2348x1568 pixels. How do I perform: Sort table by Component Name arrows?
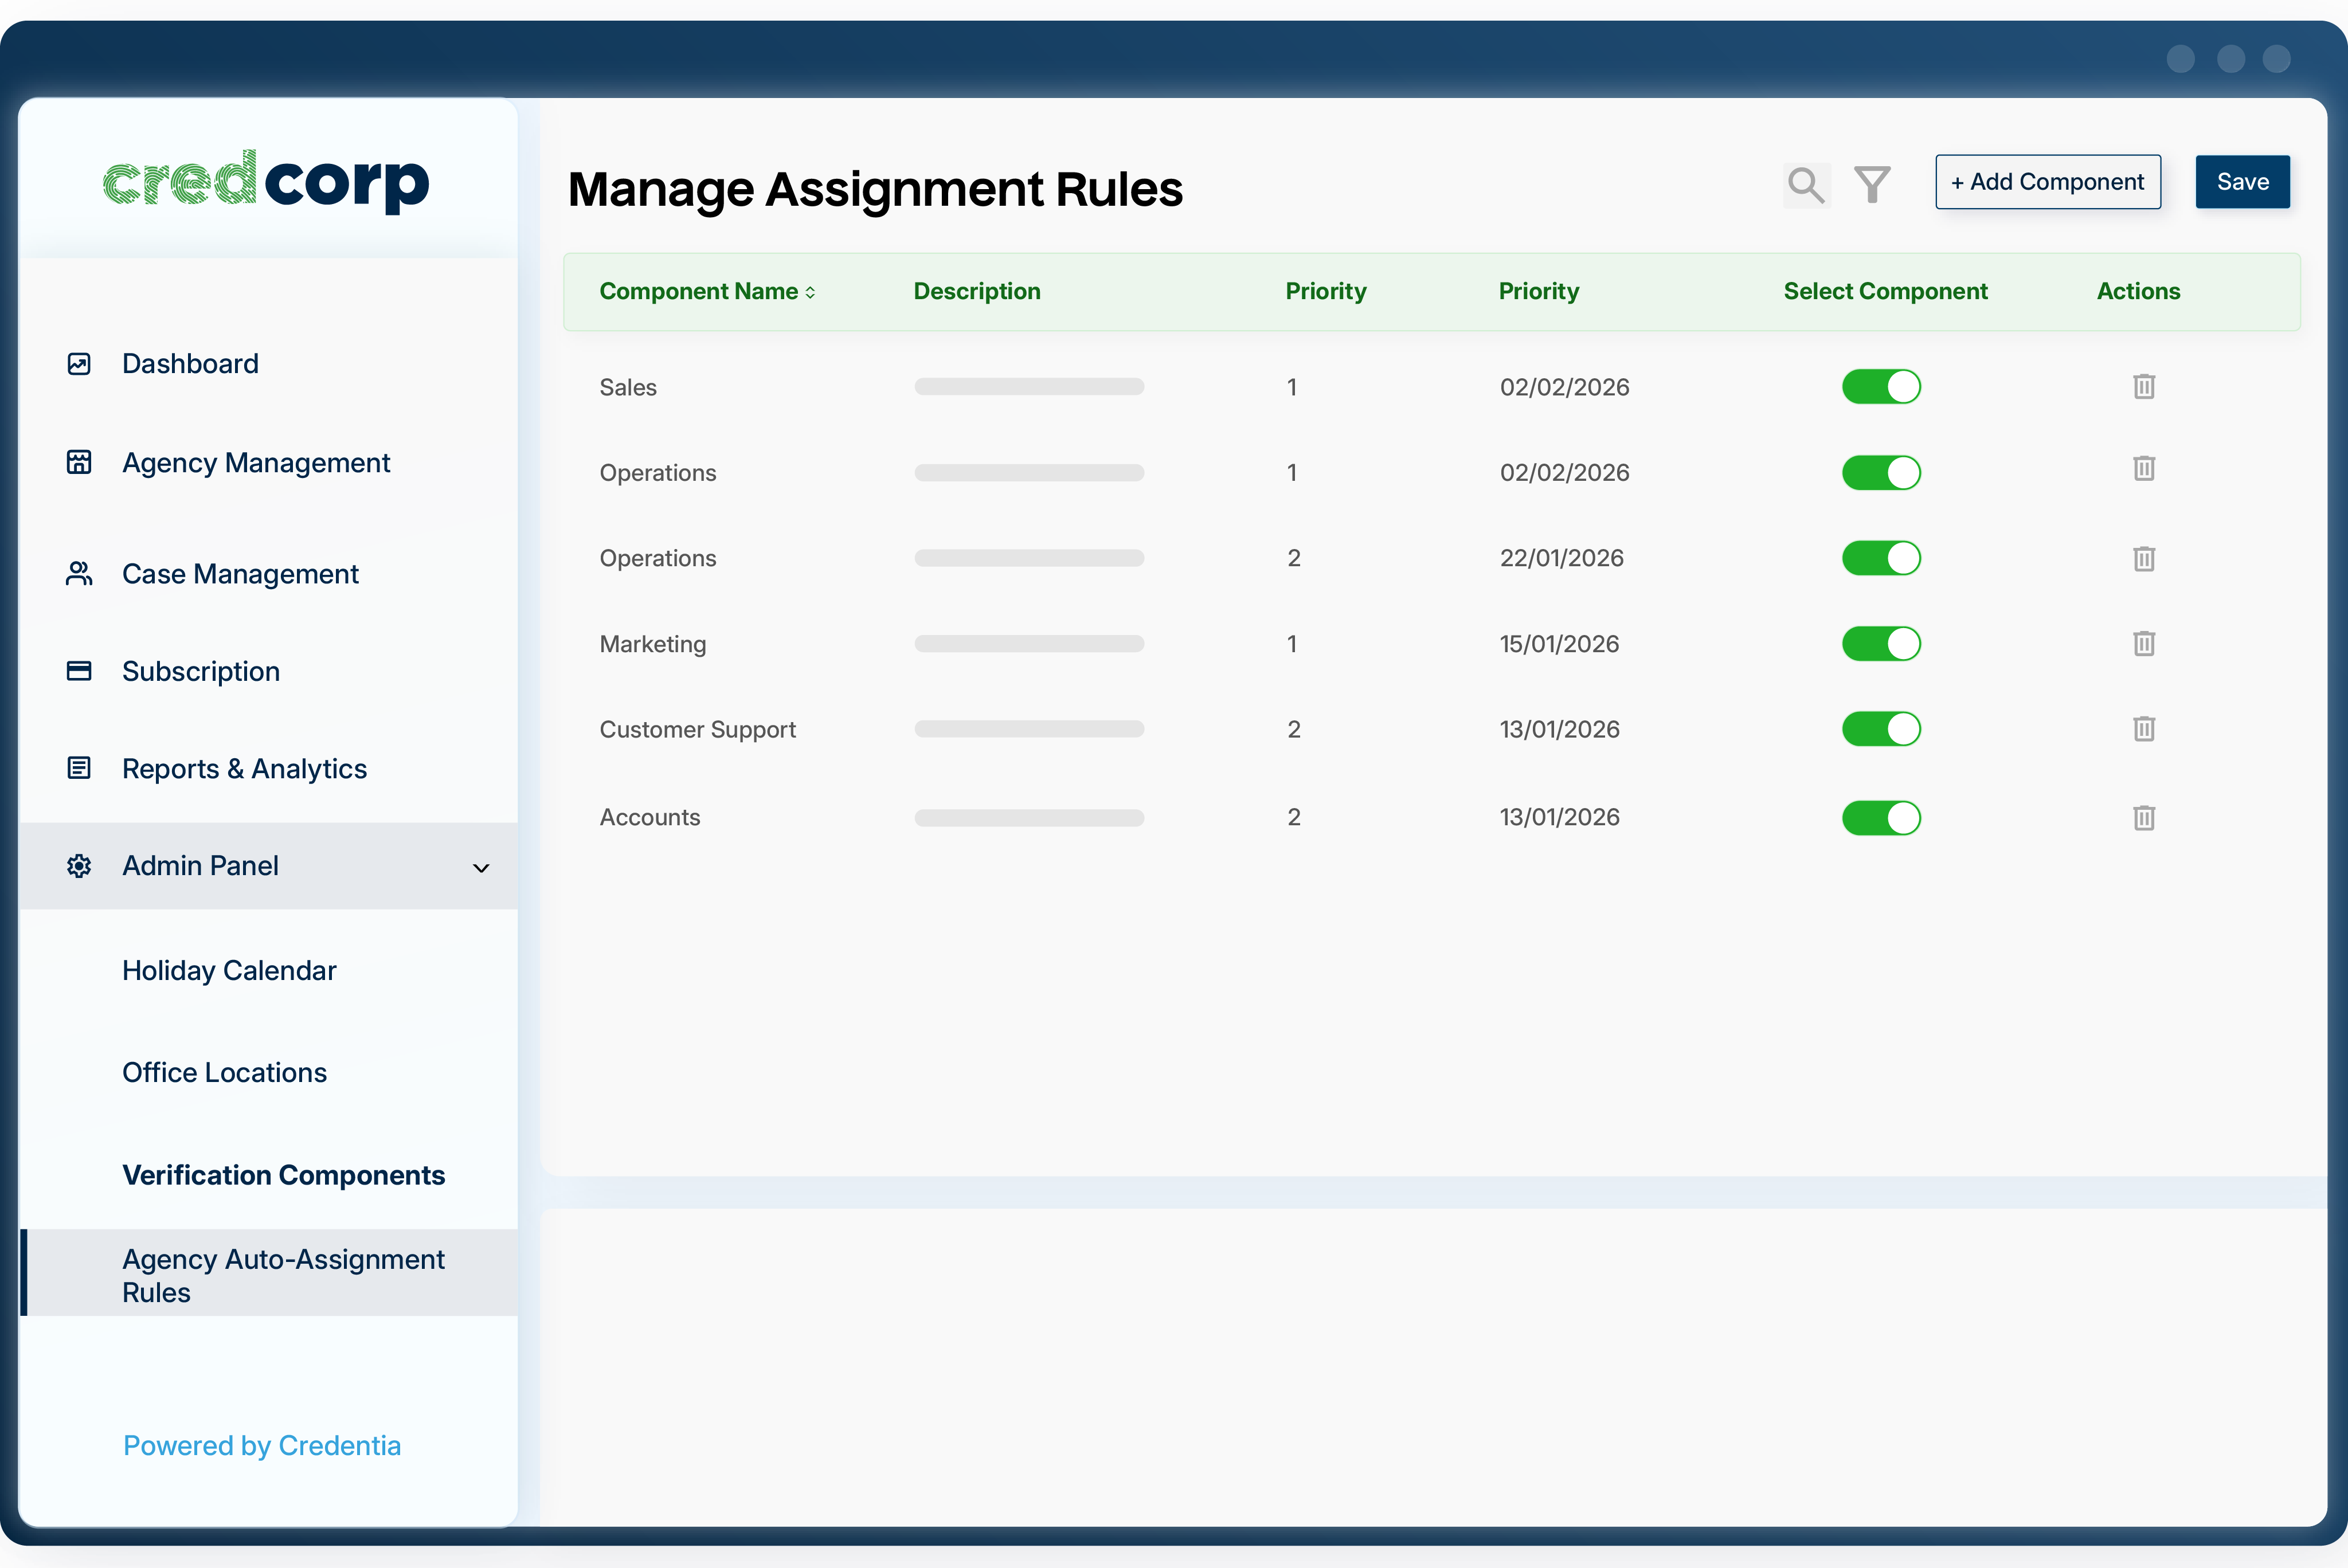tap(810, 291)
